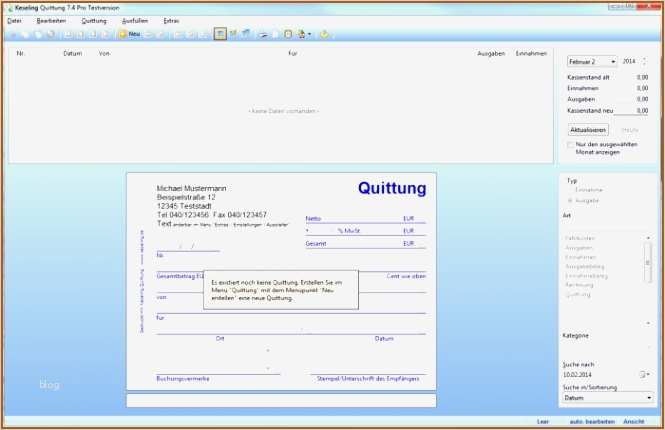Screen dimensions: 665x430
Task: Click the Gesamt EUR field on receipt
Action: point(366,244)
